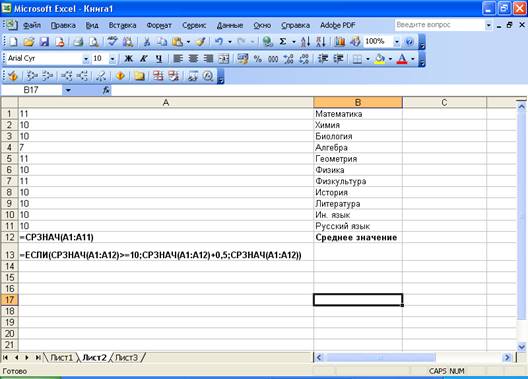The image size is (528, 379).
Task: Switch to the Лист3 sheet tab
Action: (x=127, y=357)
